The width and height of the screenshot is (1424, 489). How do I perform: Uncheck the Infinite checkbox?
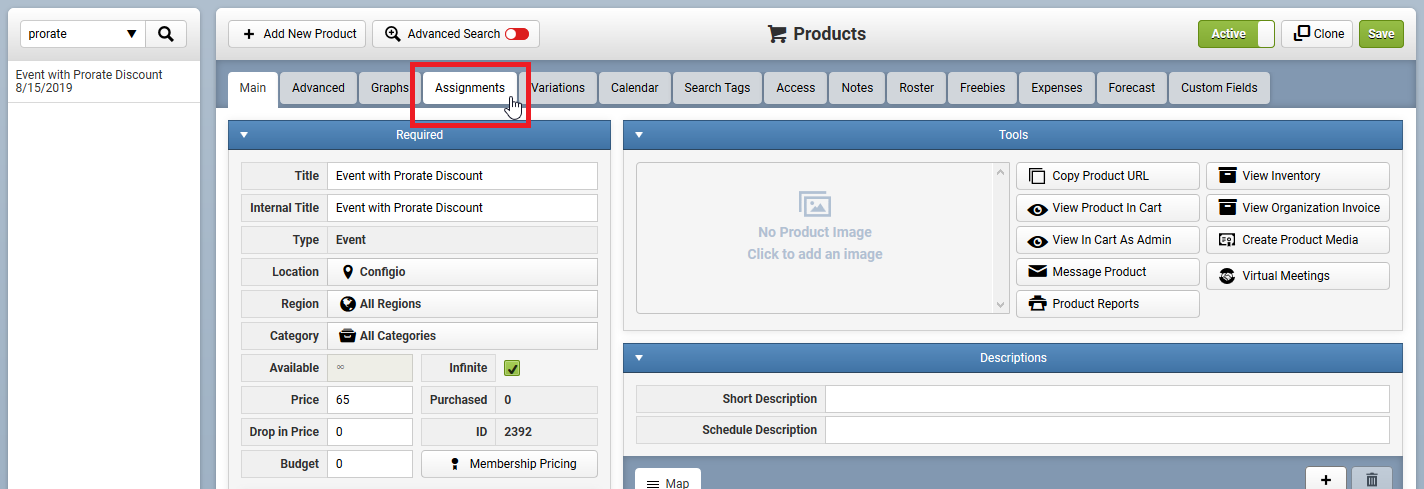512,368
